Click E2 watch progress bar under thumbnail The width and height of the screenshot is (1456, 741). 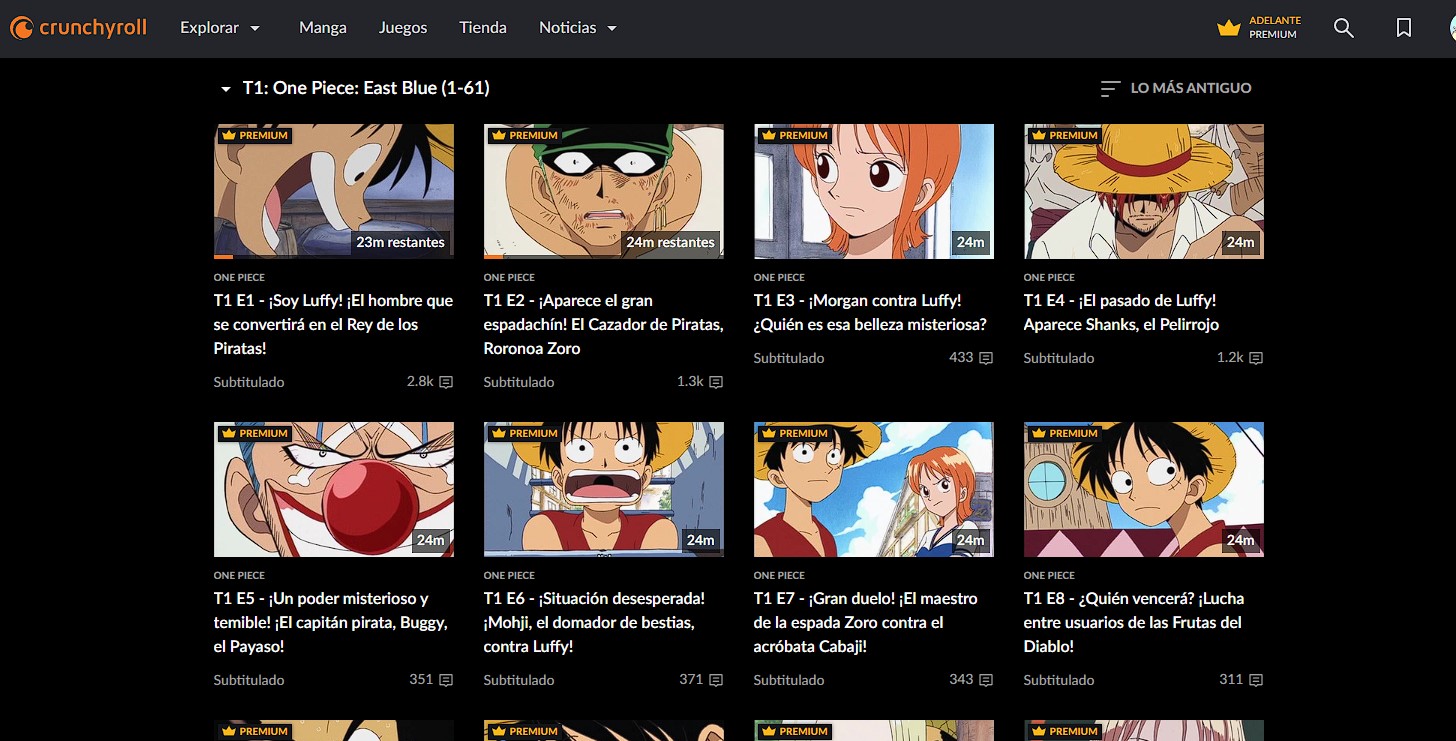604,257
